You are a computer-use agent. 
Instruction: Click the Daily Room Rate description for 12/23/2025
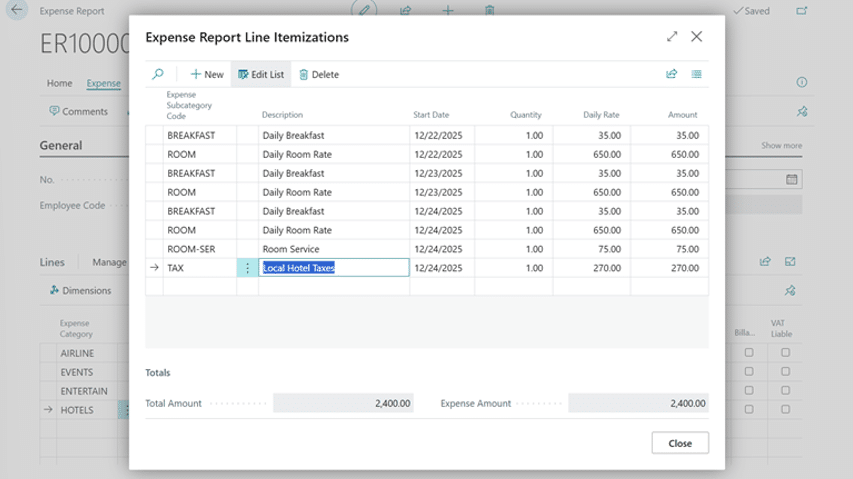tap(297, 192)
